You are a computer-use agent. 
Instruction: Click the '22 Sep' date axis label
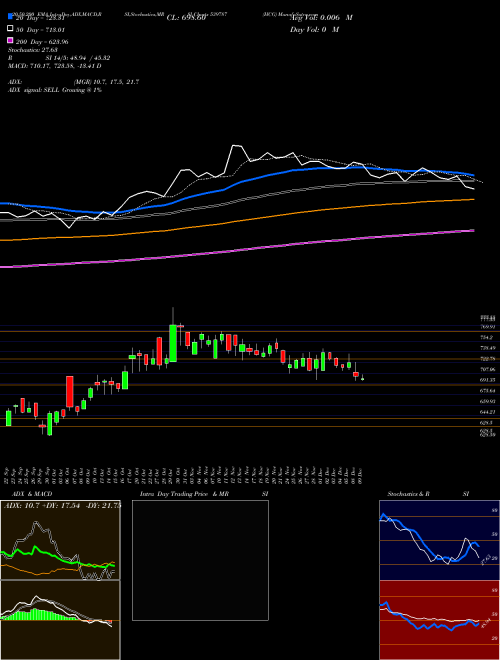(x=8, y=475)
